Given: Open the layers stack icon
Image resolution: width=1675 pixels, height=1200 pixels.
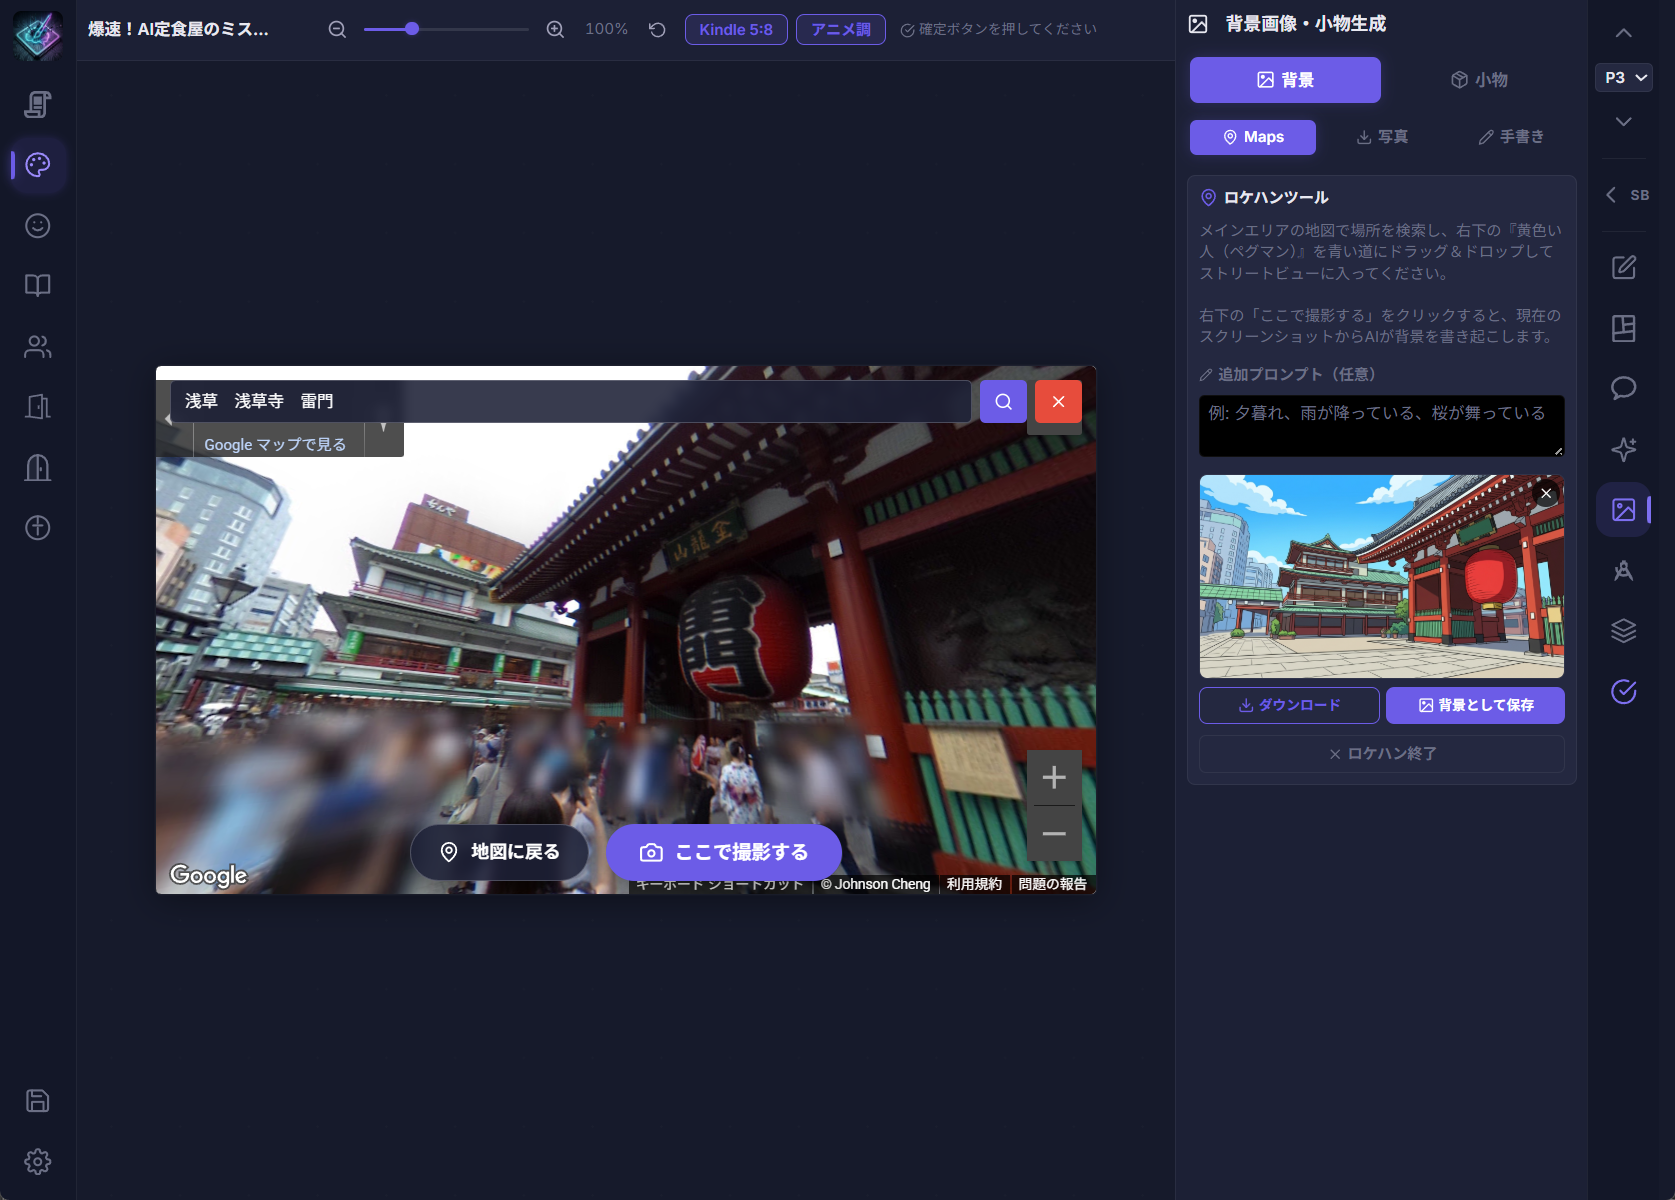Looking at the screenshot, I should [x=1623, y=631].
